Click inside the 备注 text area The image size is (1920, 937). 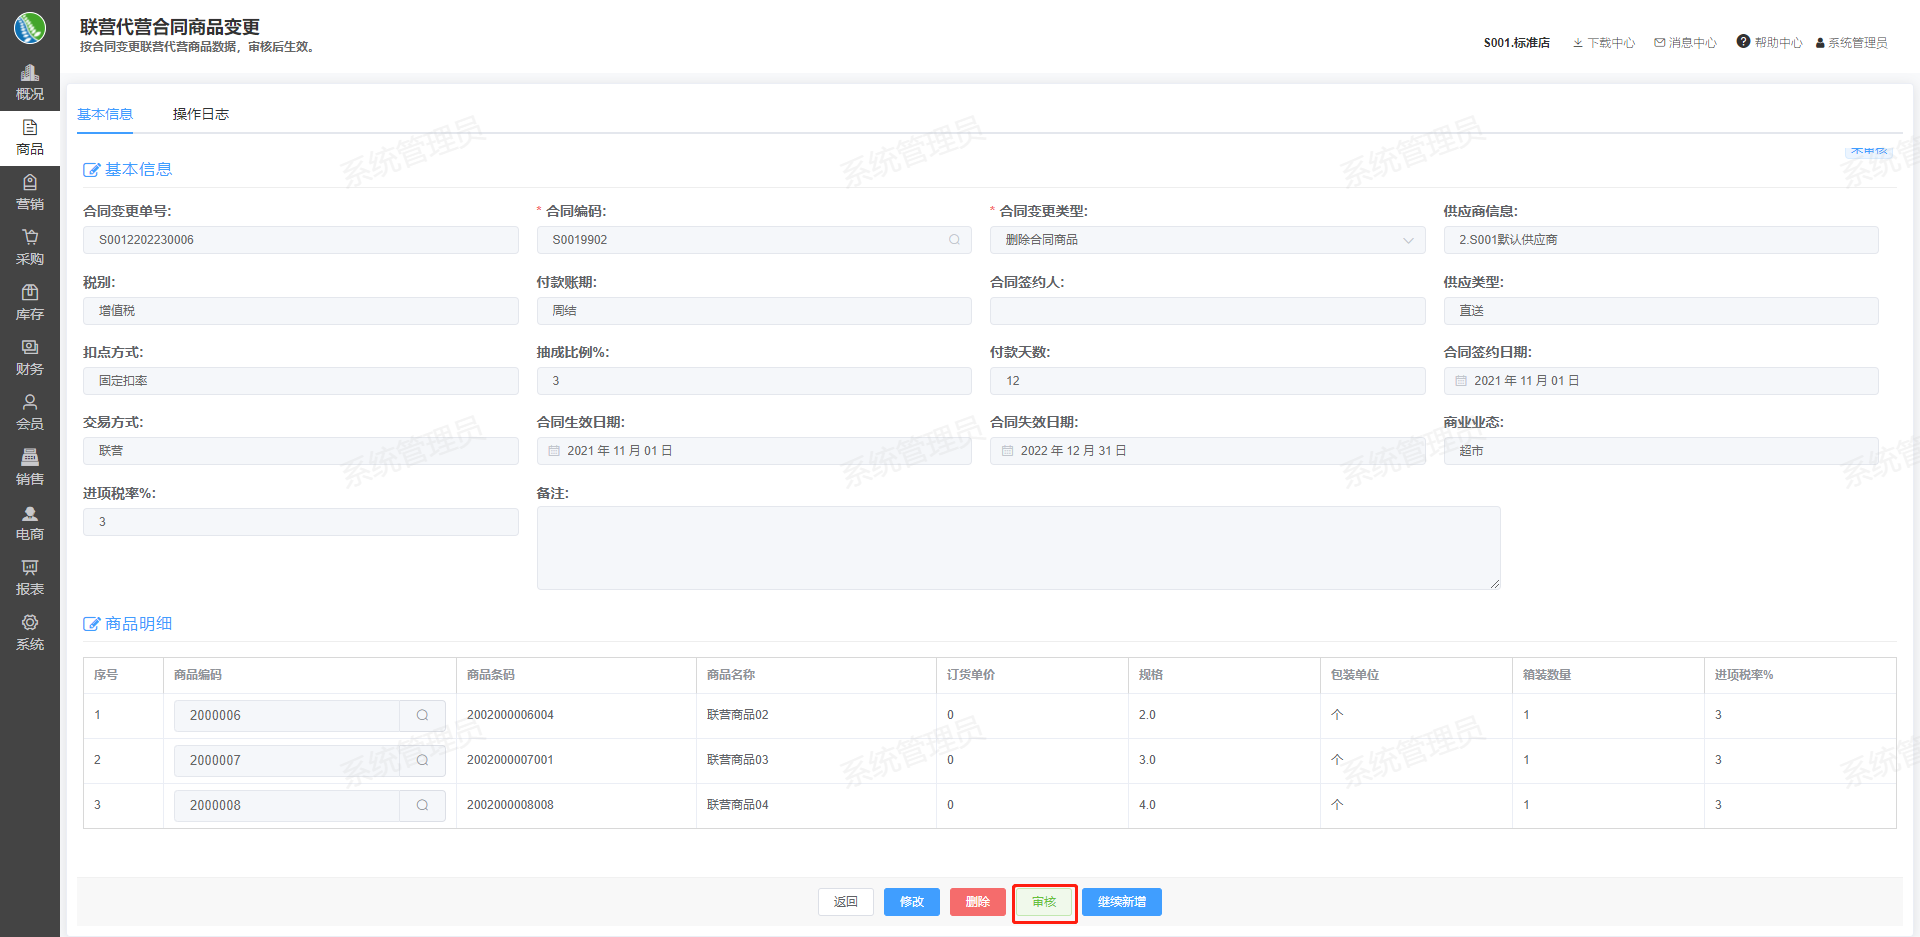1018,548
